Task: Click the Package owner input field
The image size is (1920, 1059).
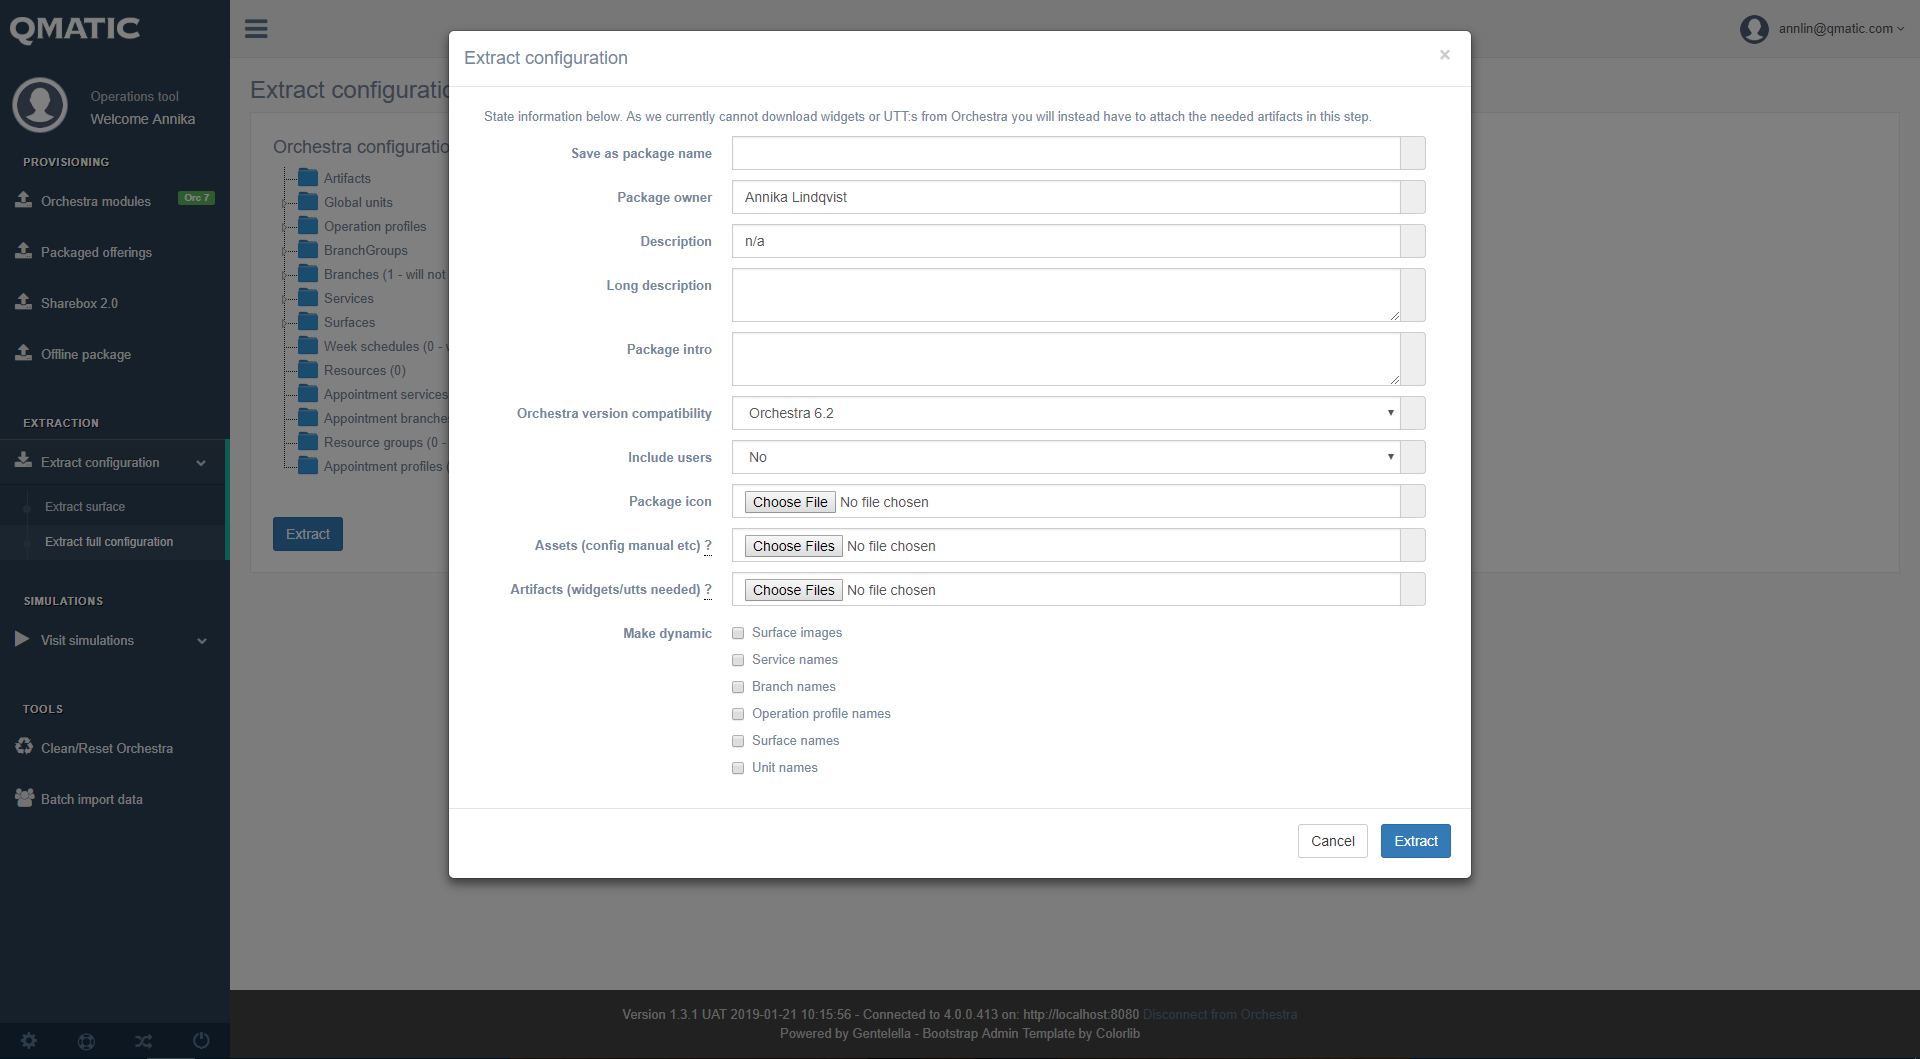Action: (1066, 197)
